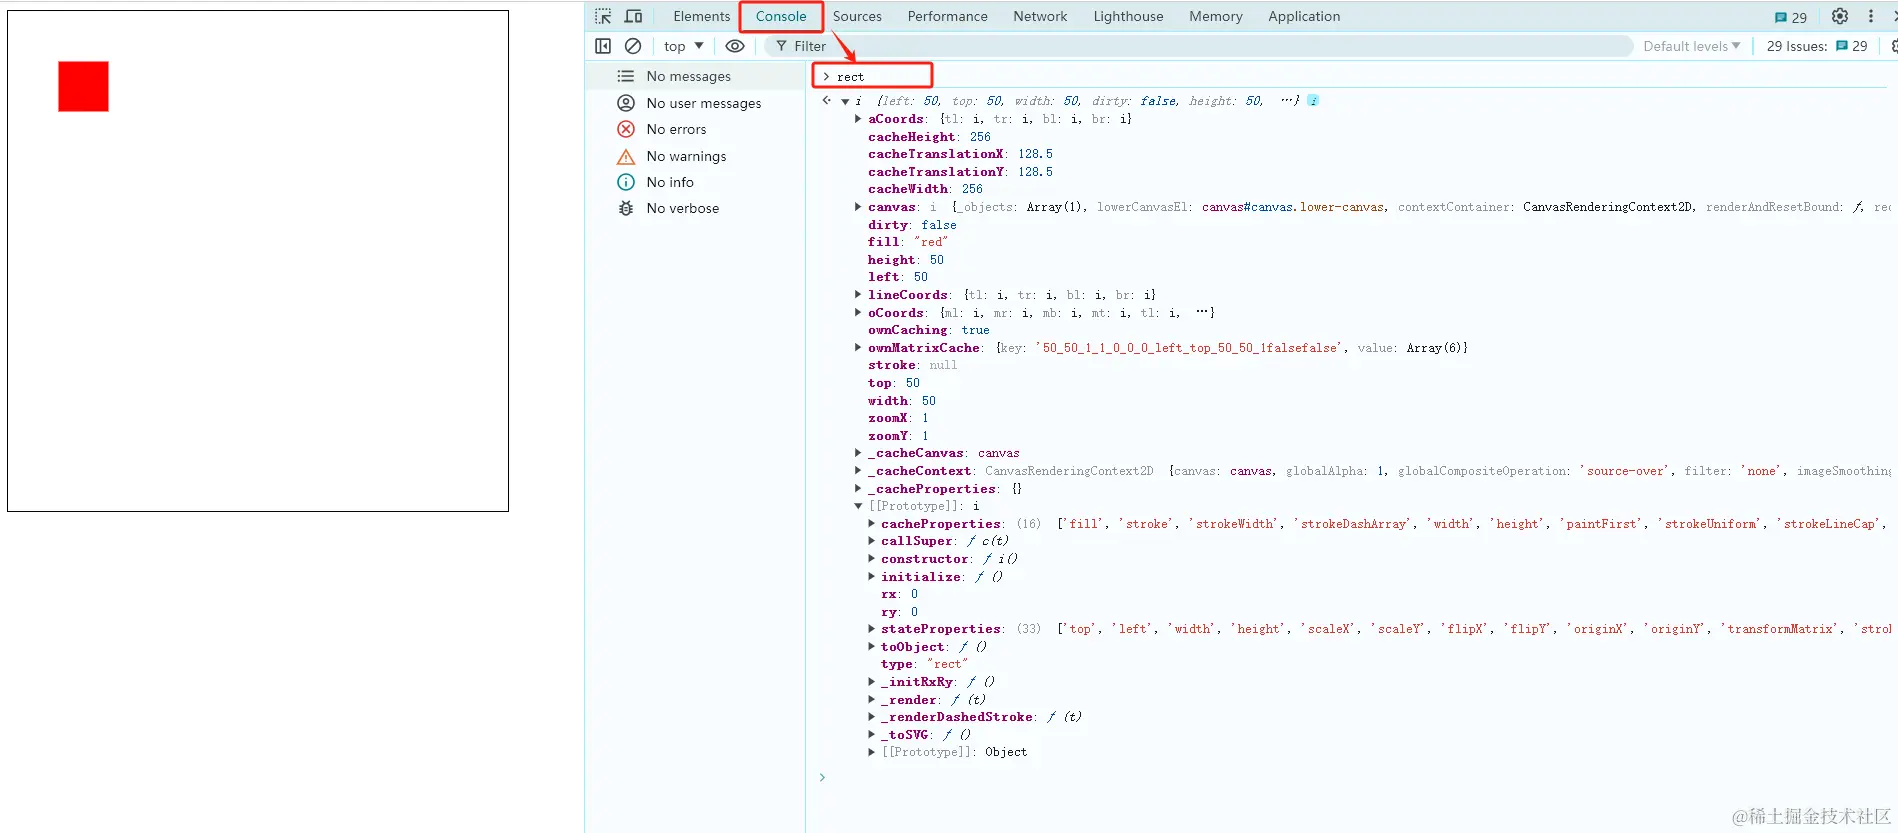Expand the callSuper function entry
1898x833 pixels.
click(x=871, y=541)
